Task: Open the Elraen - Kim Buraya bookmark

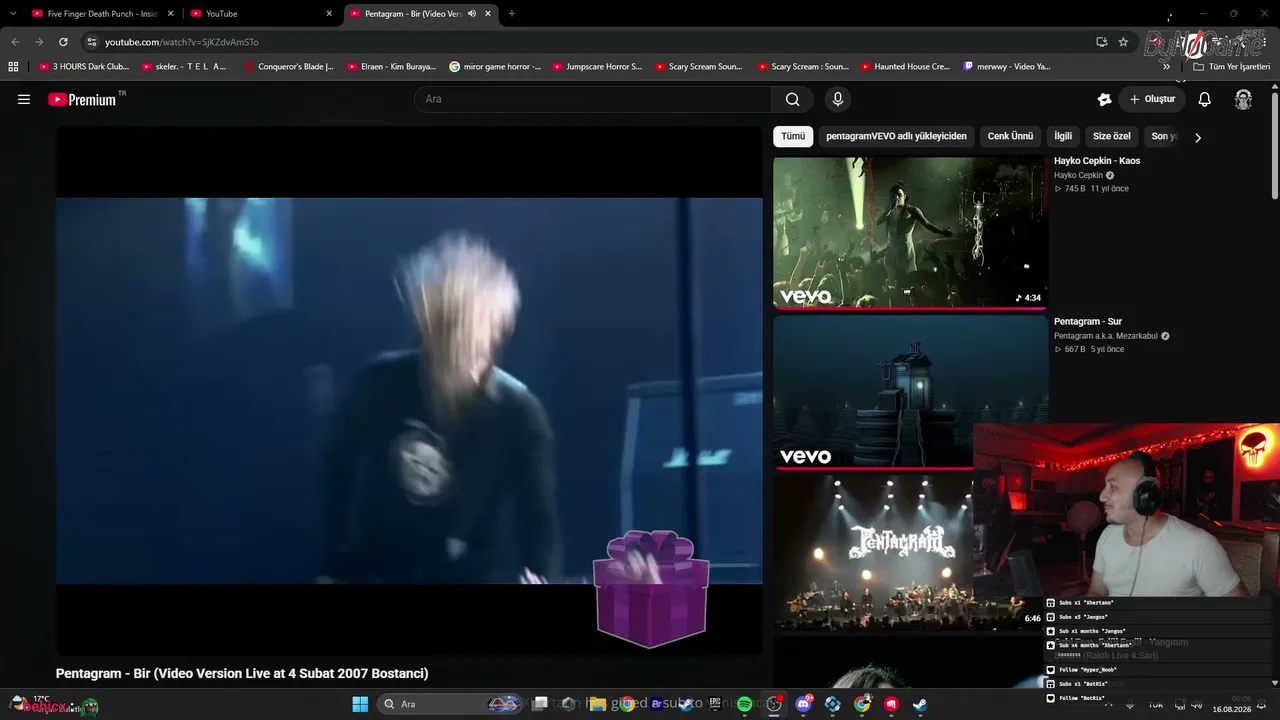Action: tap(391, 66)
